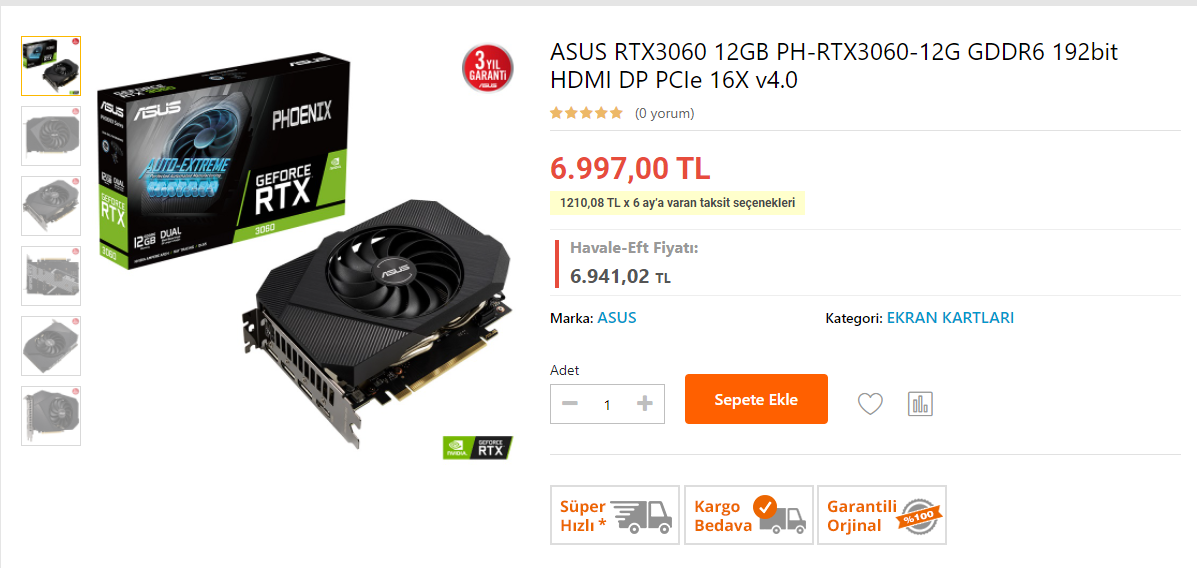
Task: Click the quantity input field
Action: click(608, 404)
